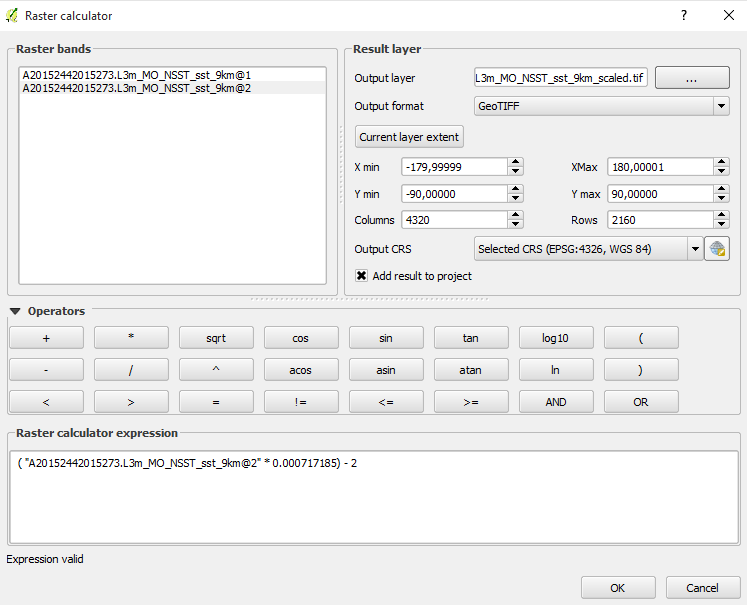Click the Current layer extent button

pos(409,137)
